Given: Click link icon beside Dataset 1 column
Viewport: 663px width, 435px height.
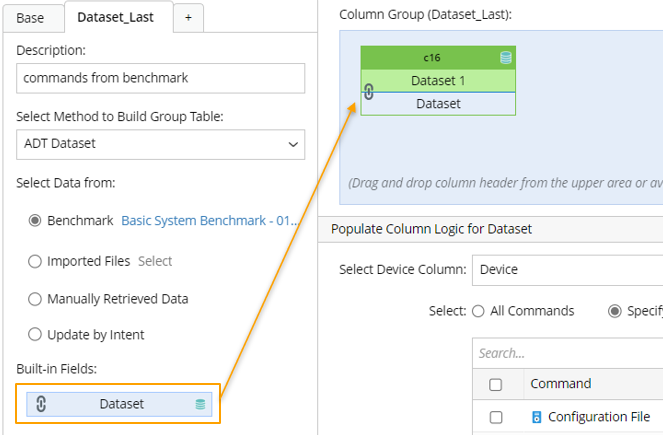Looking at the screenshot, I should pos(368,92).
